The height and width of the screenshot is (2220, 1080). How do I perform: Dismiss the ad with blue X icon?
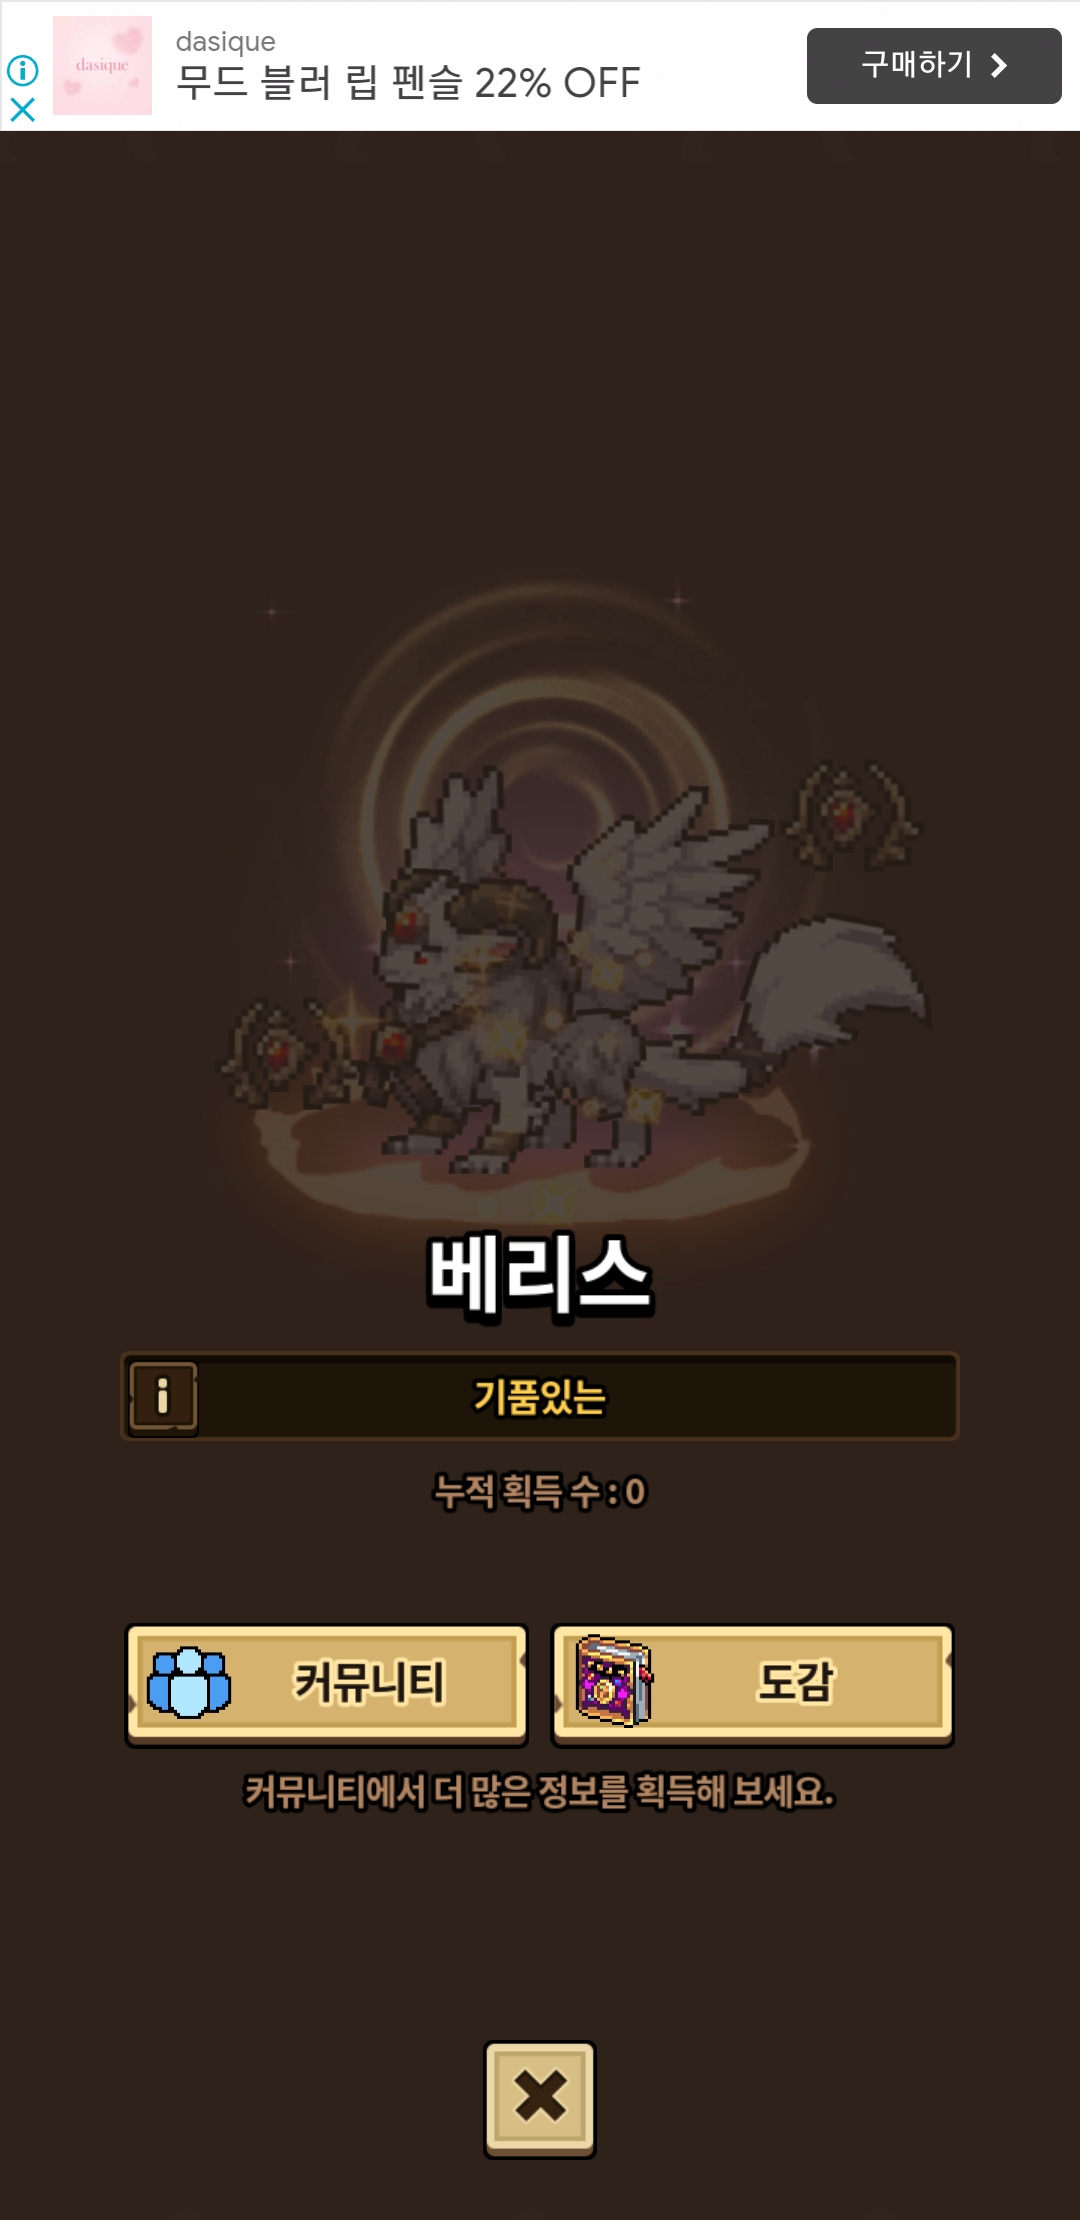(x=22, y=109)
